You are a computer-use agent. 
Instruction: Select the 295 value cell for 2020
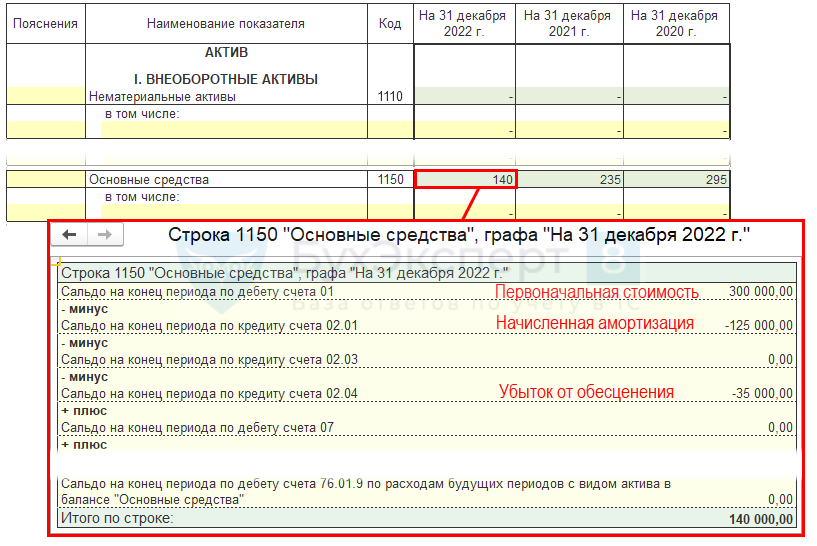(x=677, y=180)
